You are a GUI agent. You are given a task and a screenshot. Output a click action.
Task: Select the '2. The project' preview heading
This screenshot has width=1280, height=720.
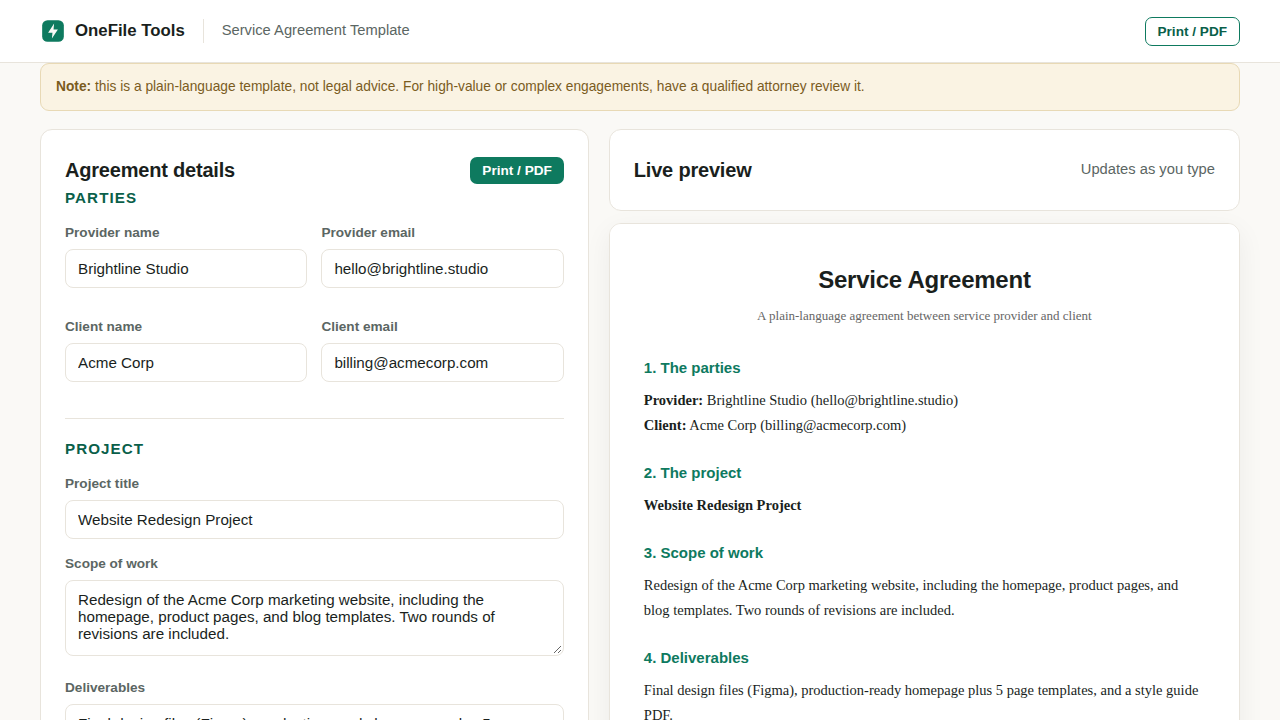pos(693,473)
